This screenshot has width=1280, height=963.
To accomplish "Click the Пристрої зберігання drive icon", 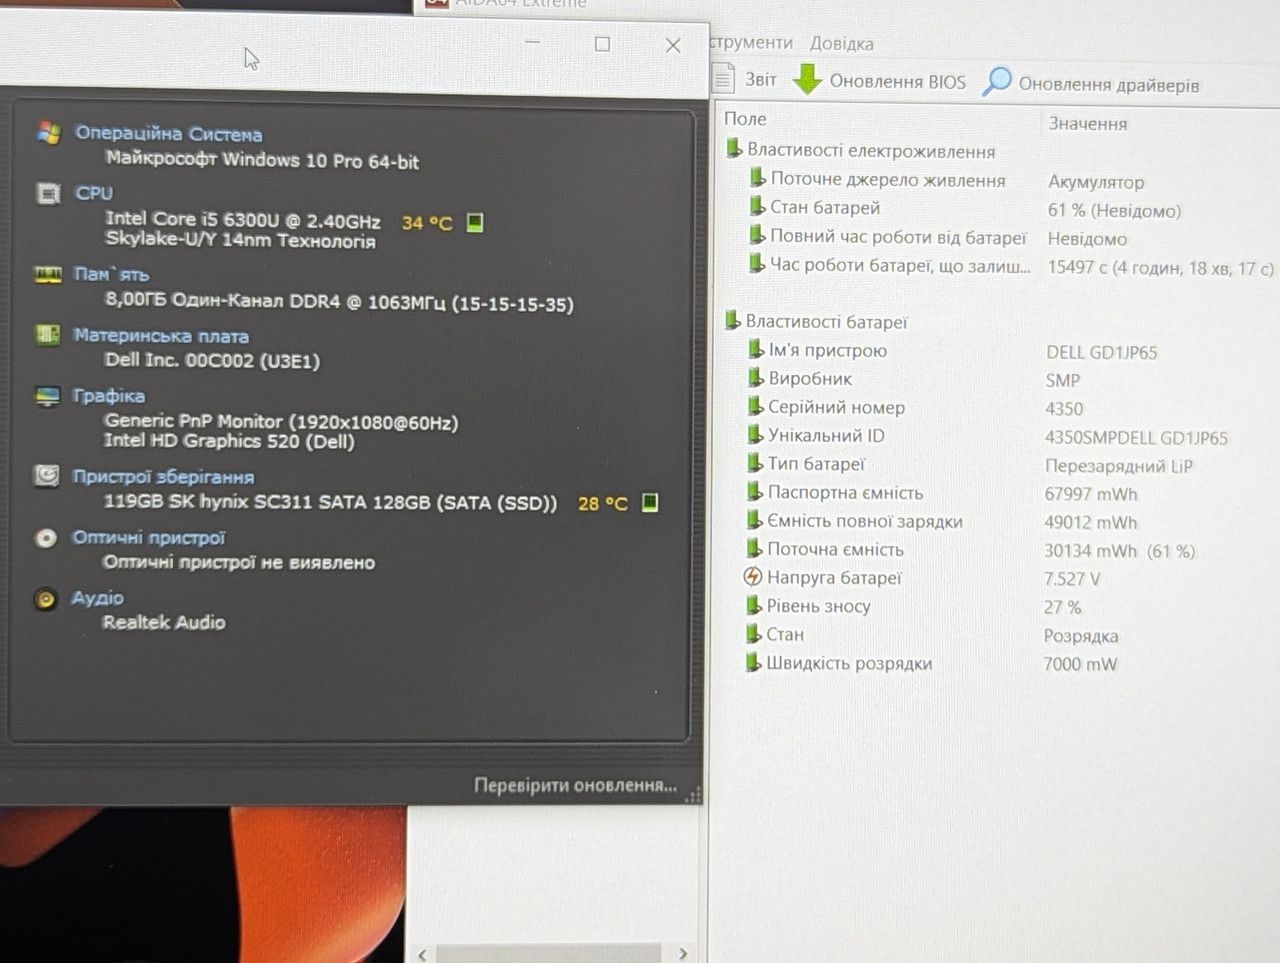I will [x=46, y=476].
